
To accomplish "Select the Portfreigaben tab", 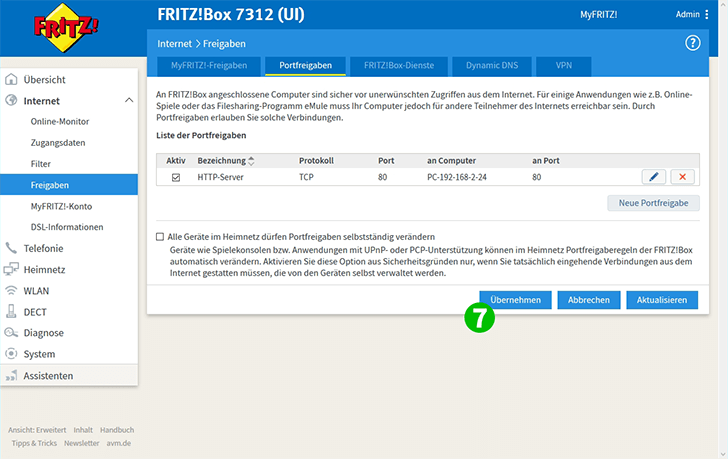I will [x=306, y=65].
